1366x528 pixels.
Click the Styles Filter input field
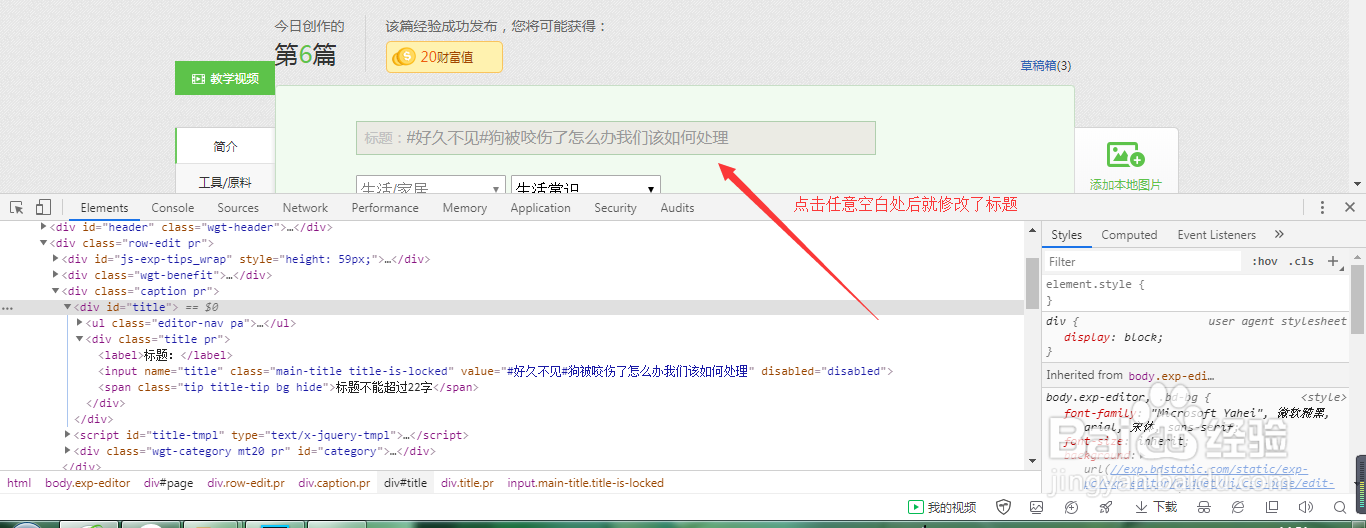[1142, 261]
